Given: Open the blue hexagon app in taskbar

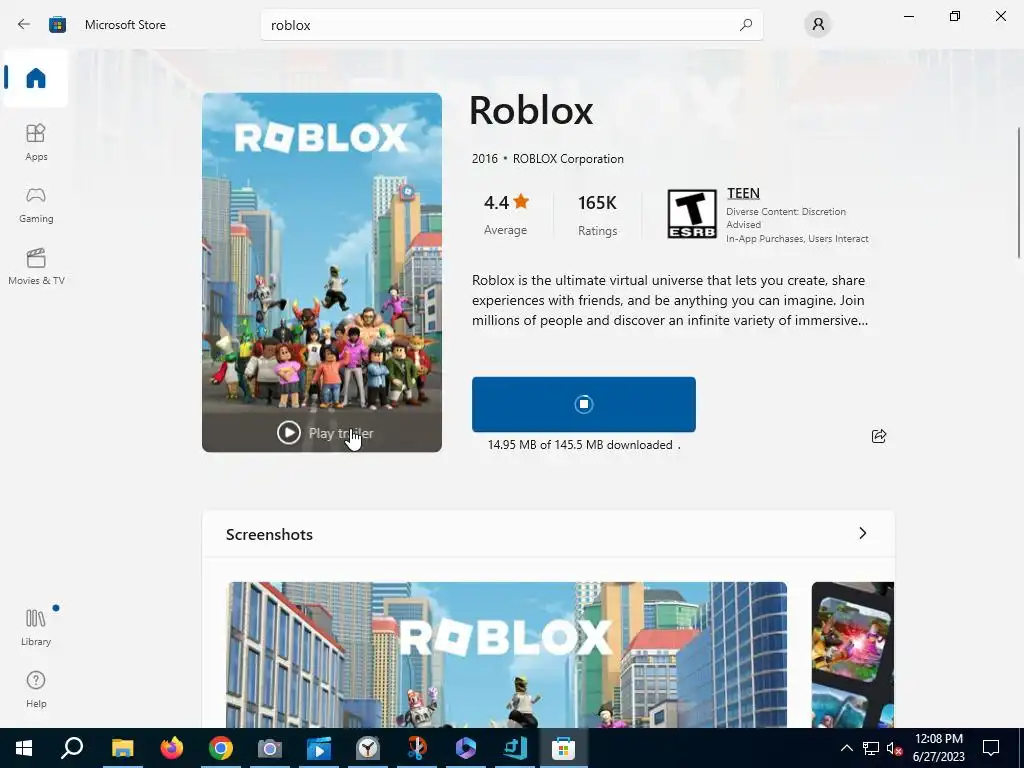Looking at the screenshot, I should click(x=466, y=748).
